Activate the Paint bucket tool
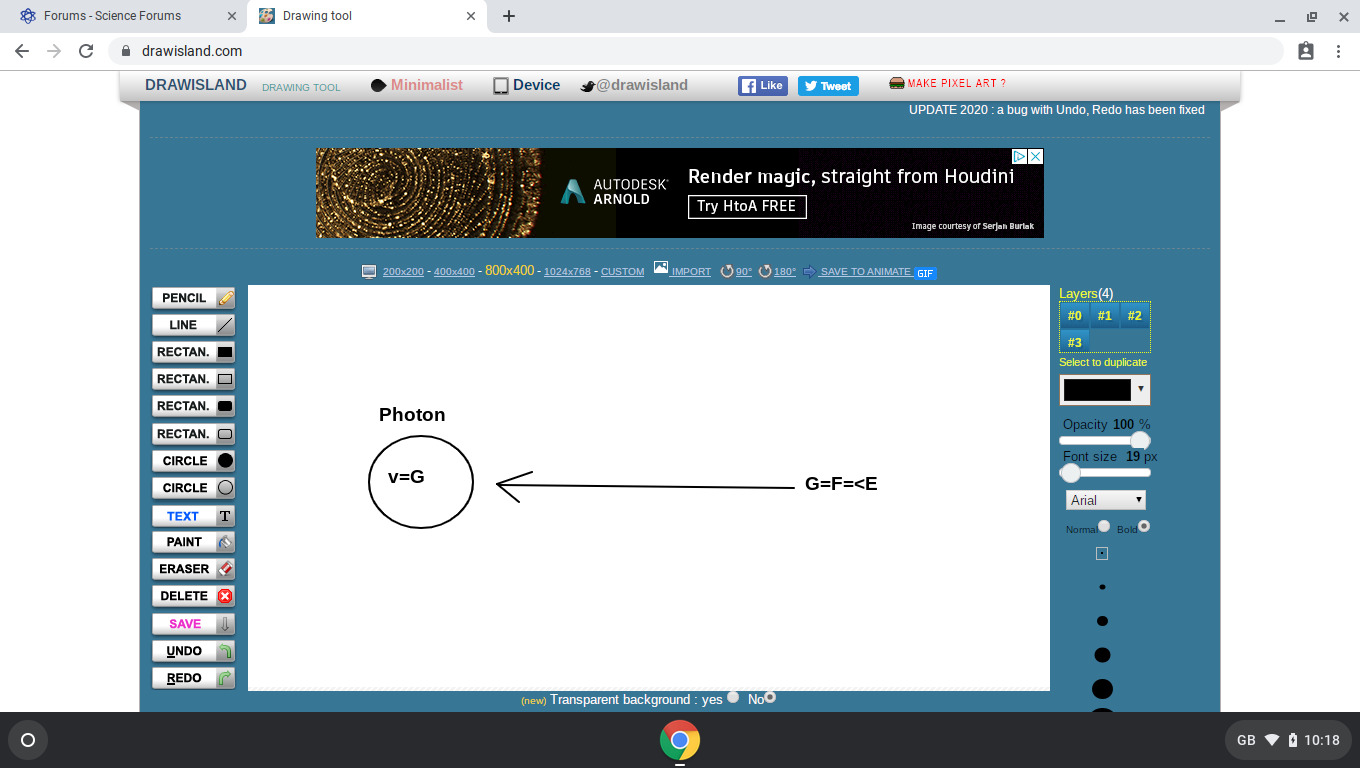 point(194,542)
